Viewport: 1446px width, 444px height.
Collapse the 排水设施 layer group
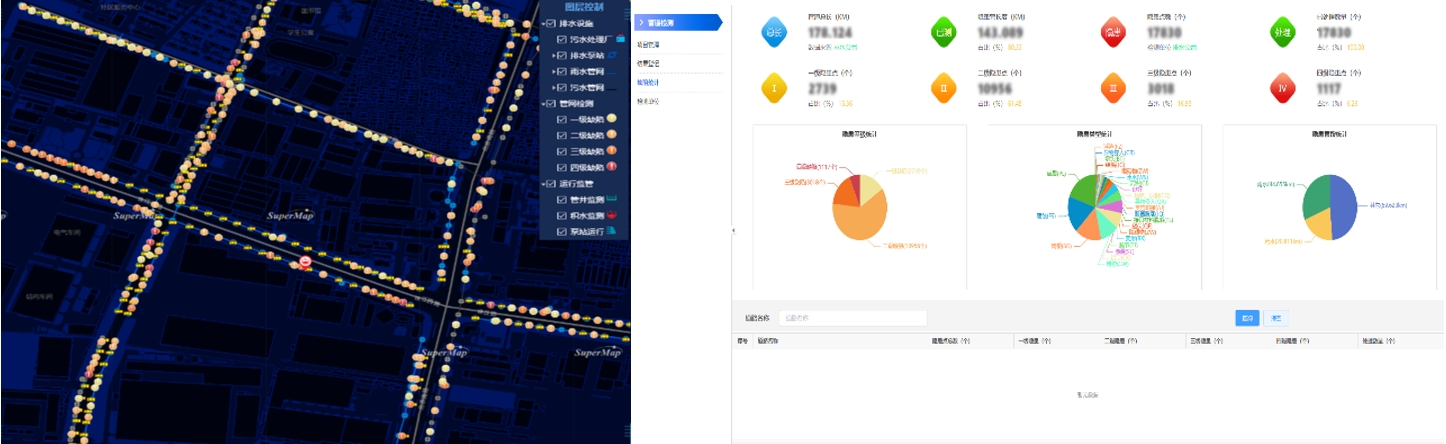coord(543,24)
